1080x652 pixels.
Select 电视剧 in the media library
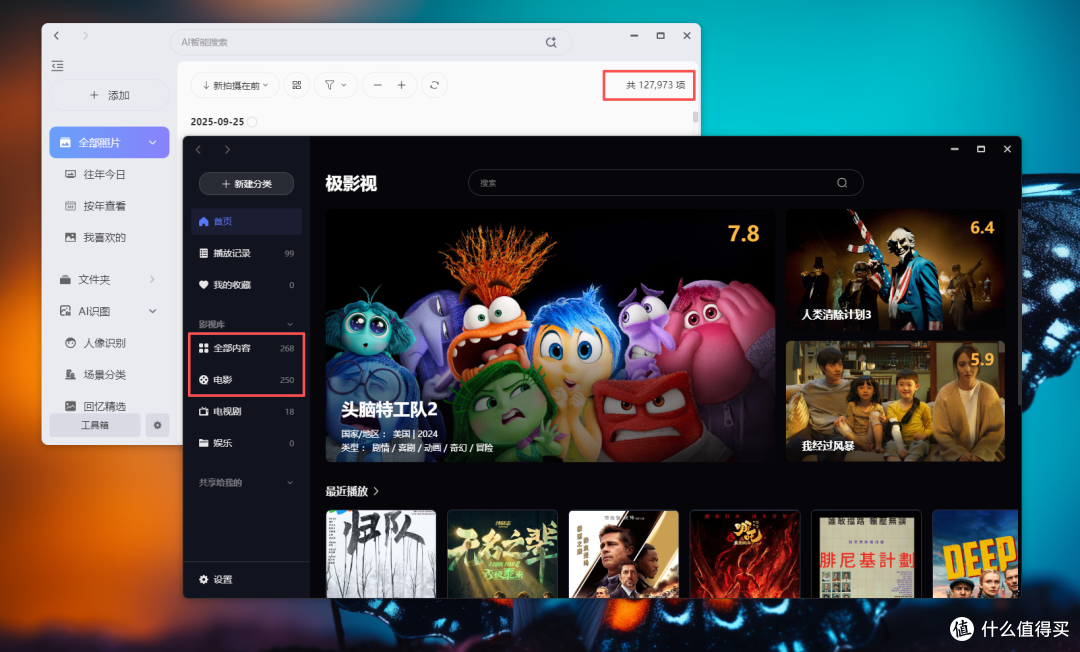point(246,411)
